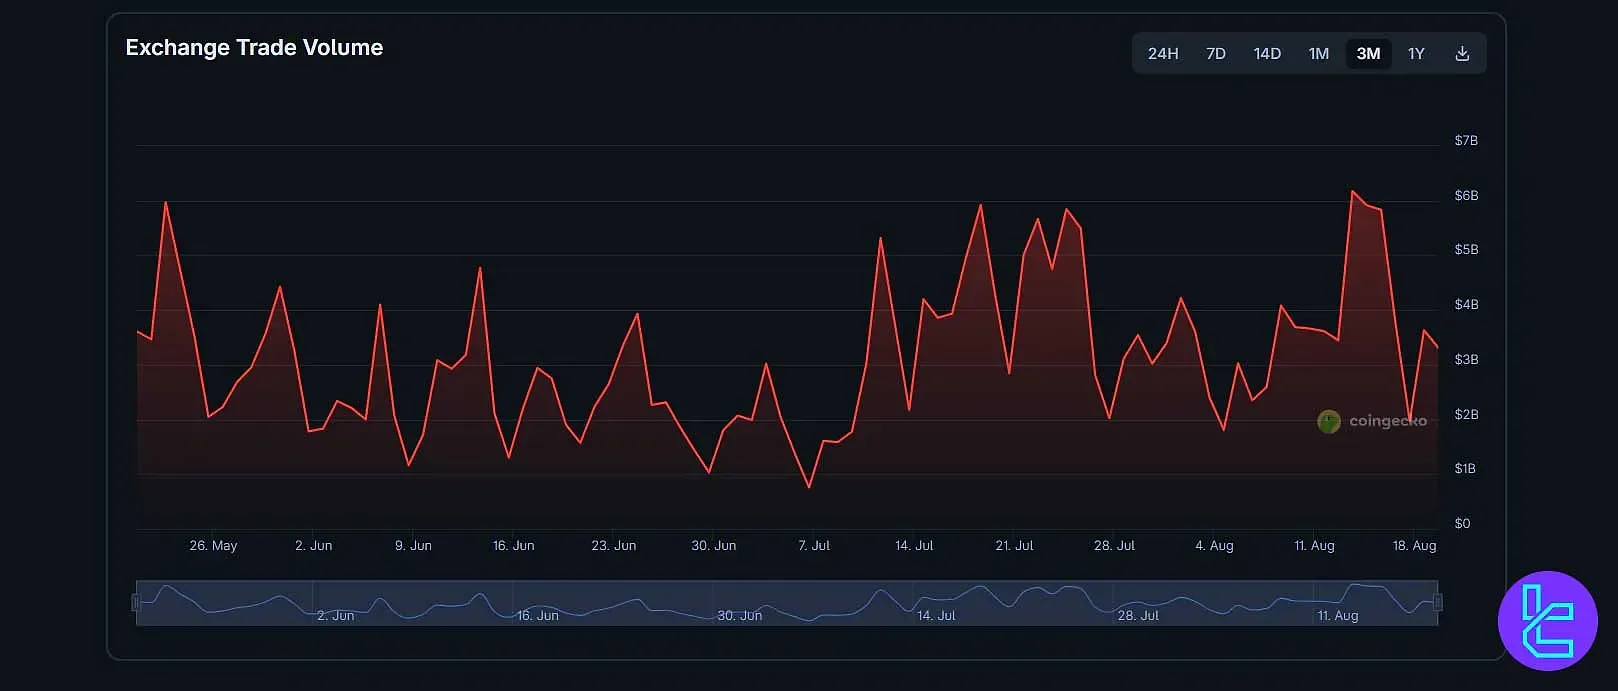Choose the 14D time range

click(1267, 54)
